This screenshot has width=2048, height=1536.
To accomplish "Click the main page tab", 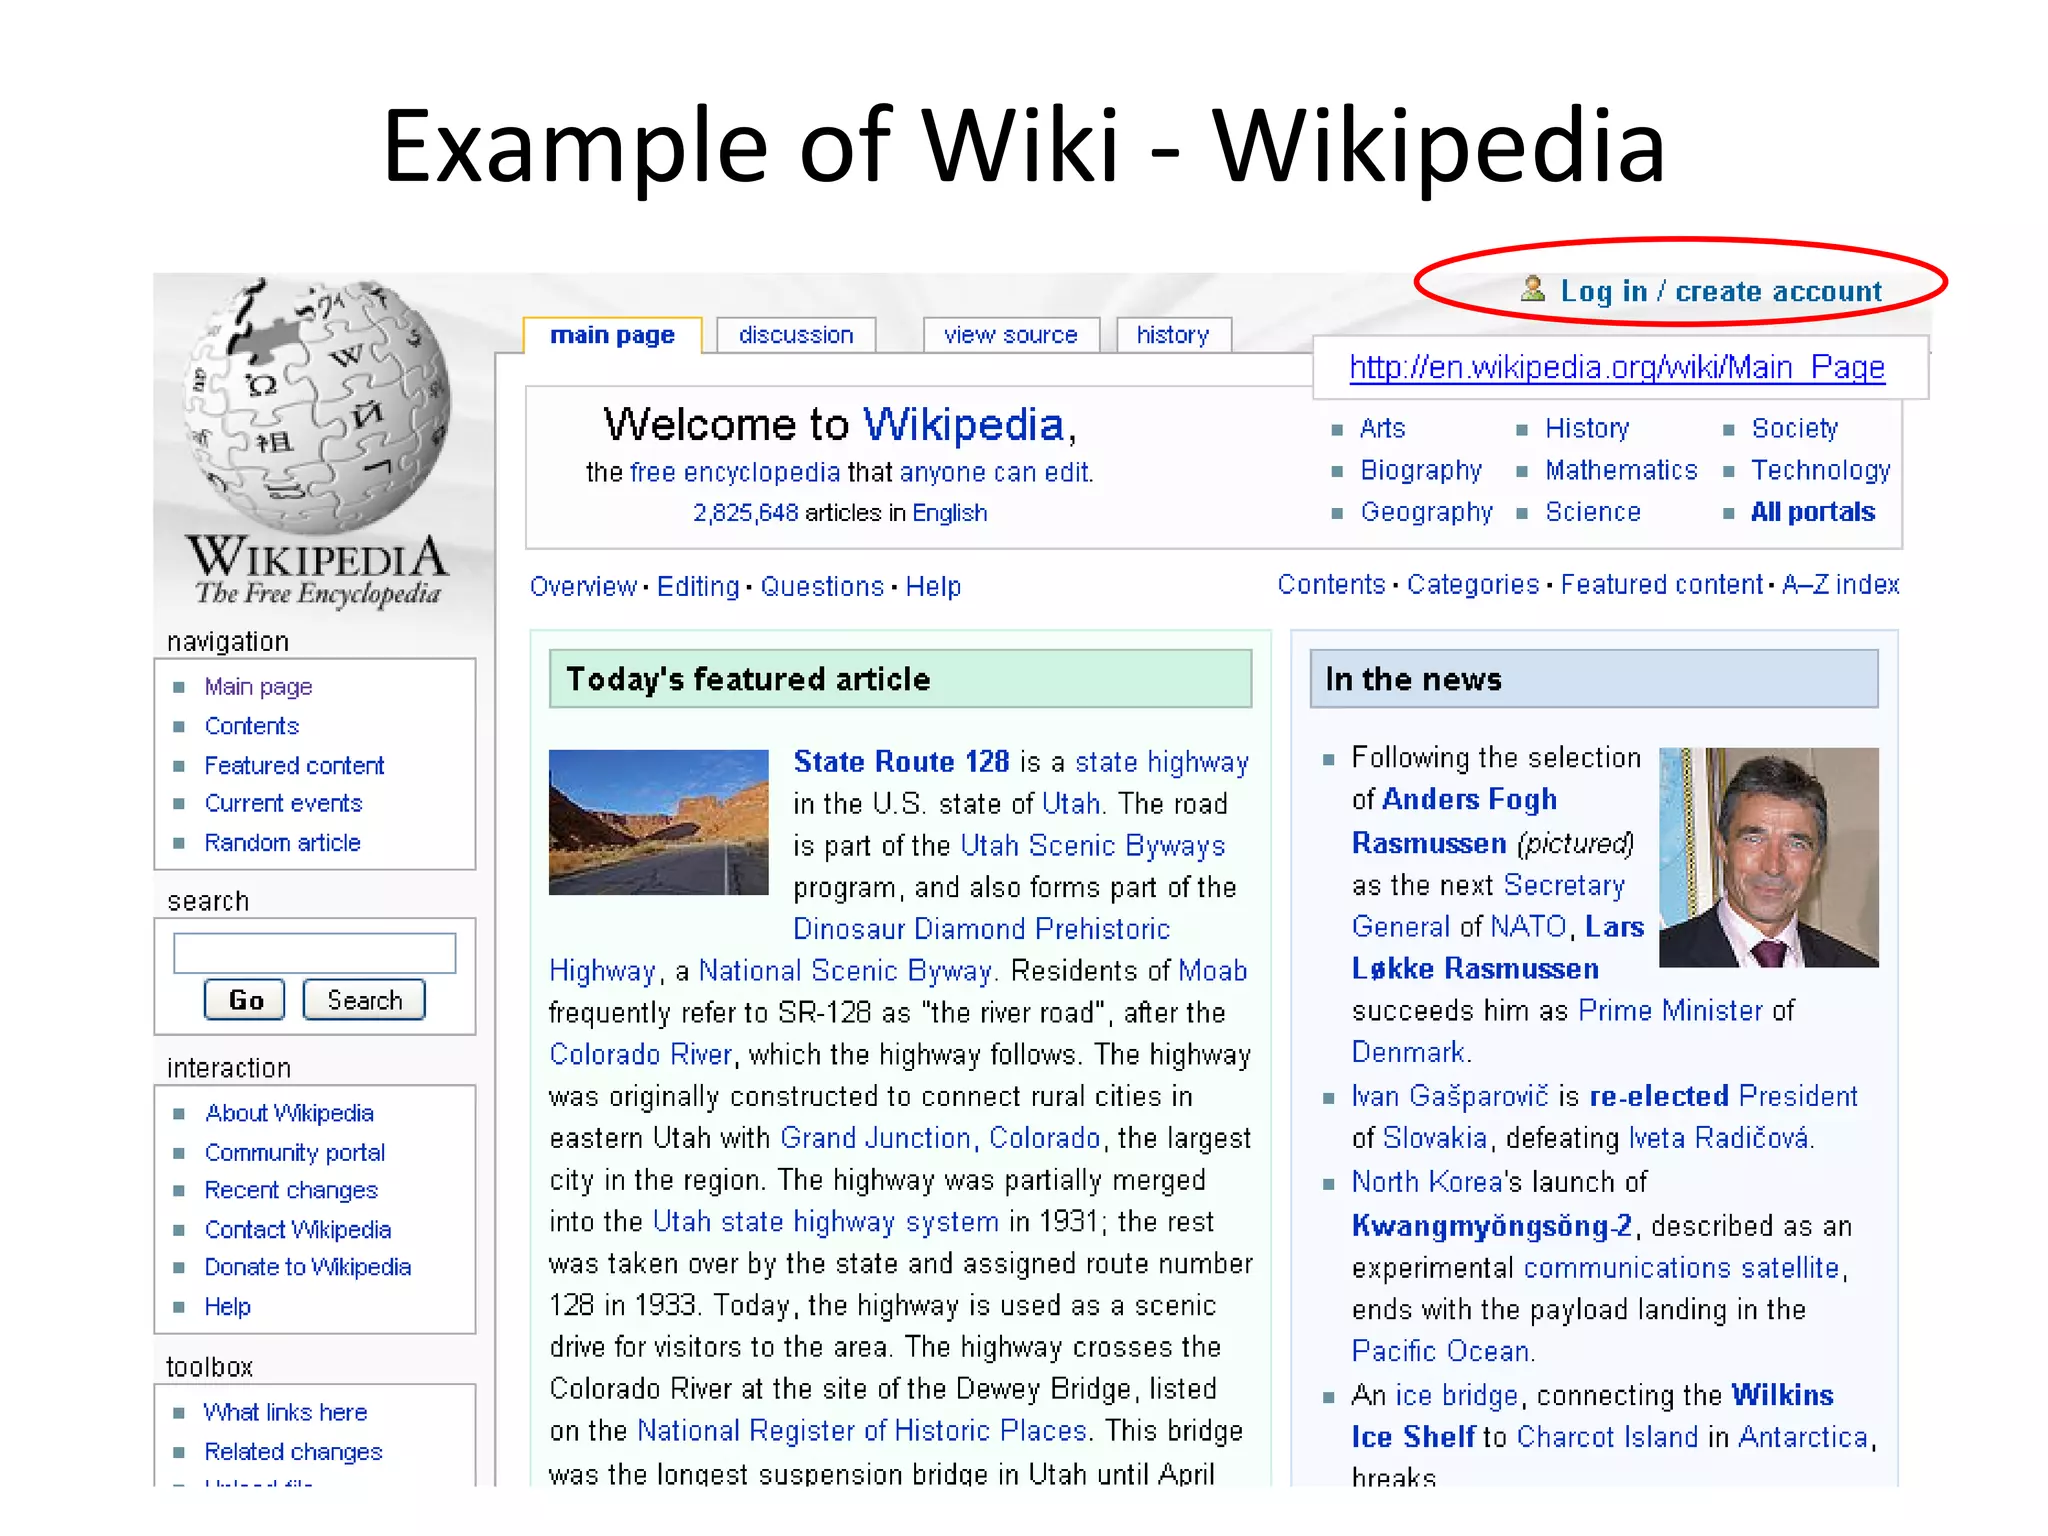I will point(612,335).
